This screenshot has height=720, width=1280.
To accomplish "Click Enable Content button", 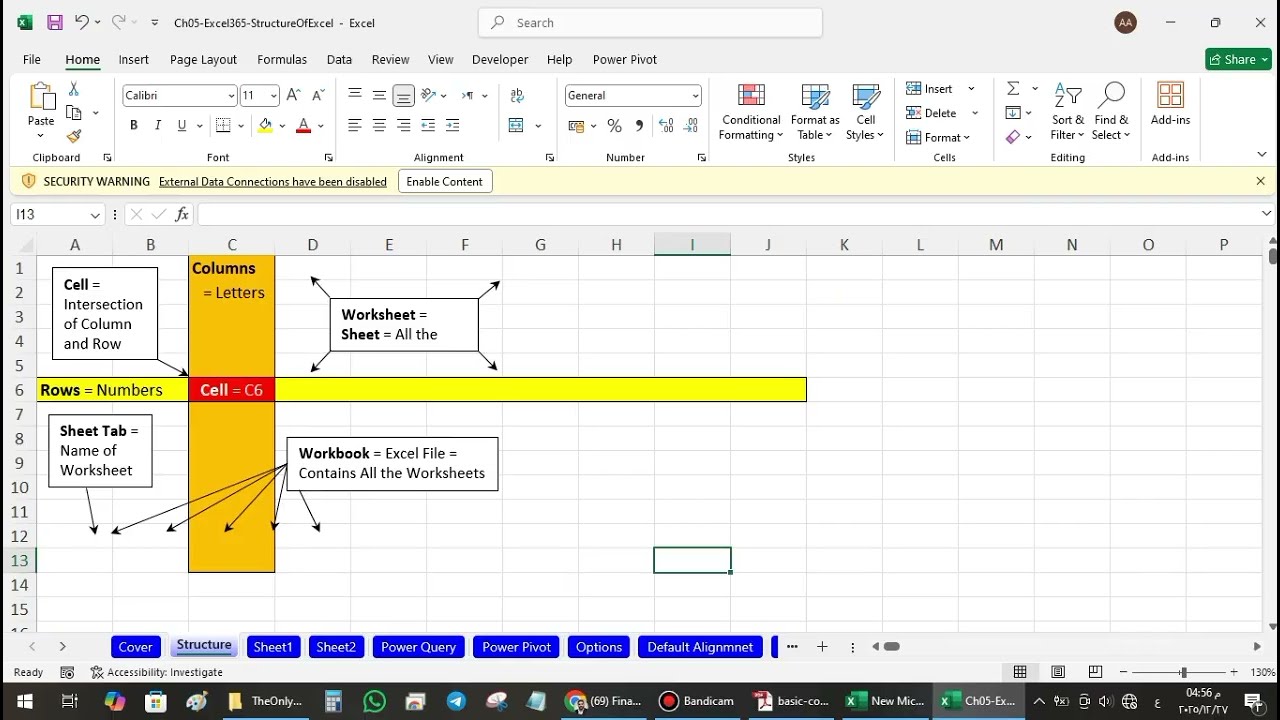I will [x=444, y=181].
